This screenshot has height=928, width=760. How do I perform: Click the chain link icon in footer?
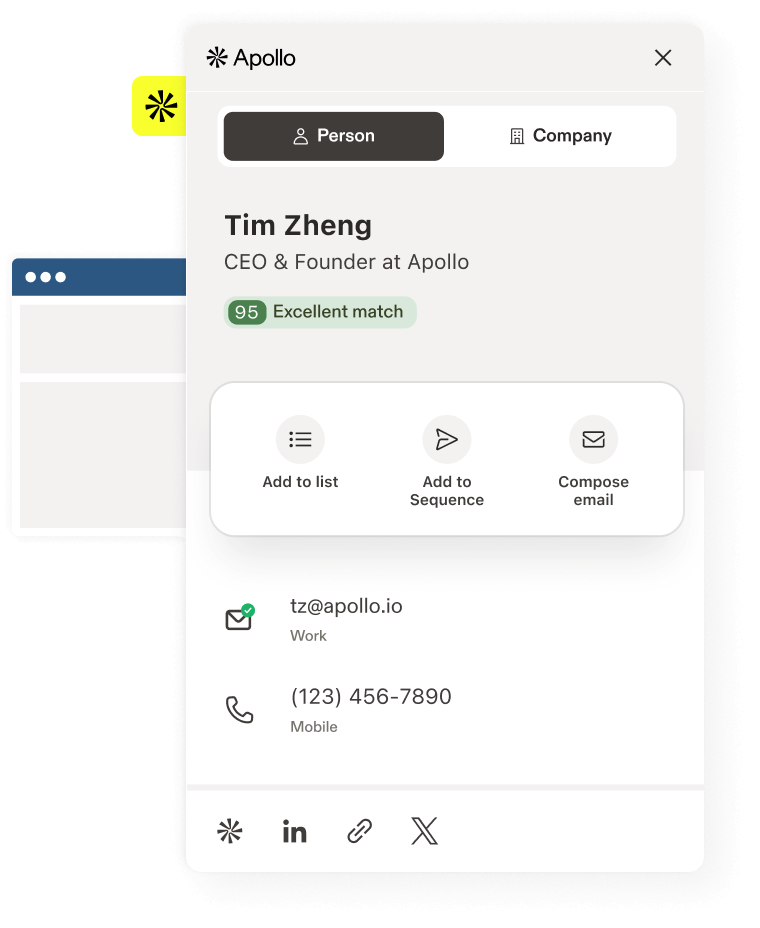359,831
